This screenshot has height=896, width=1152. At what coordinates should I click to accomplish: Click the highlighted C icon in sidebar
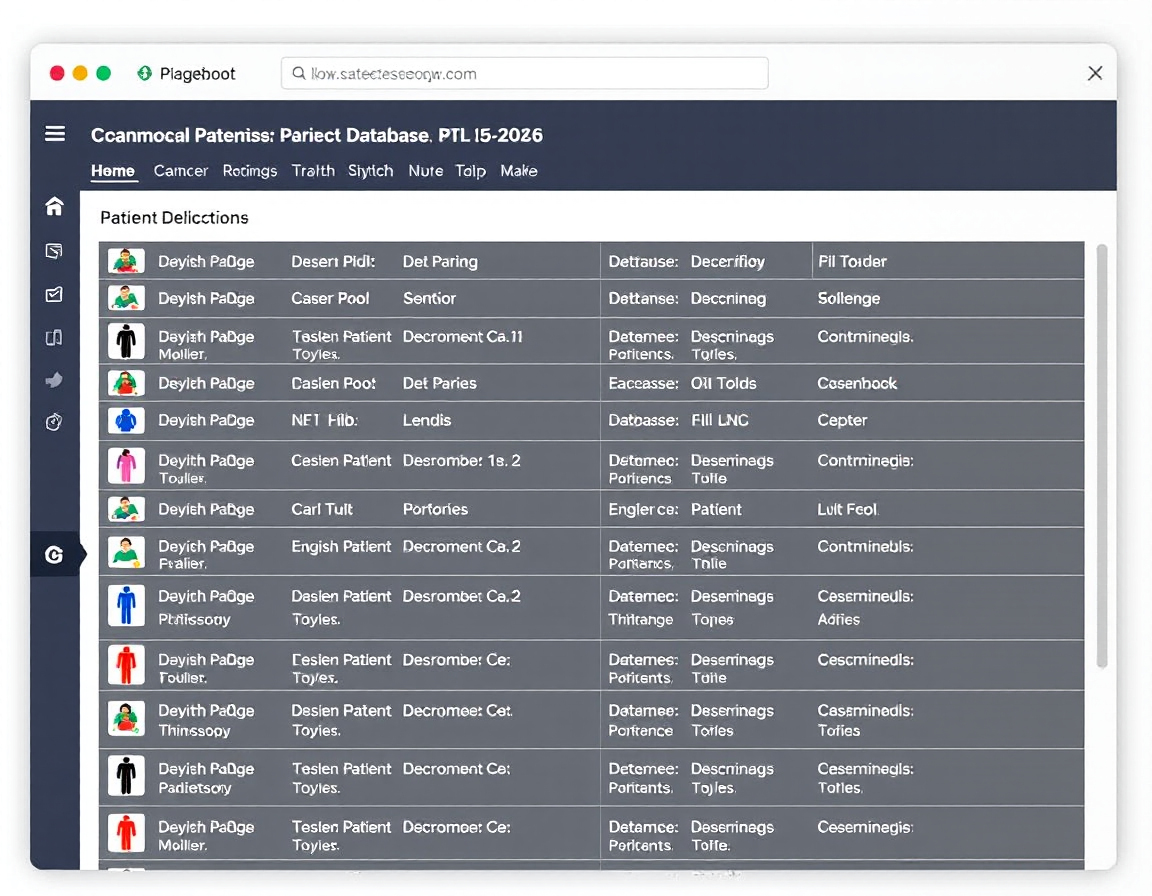click(54, 554)
